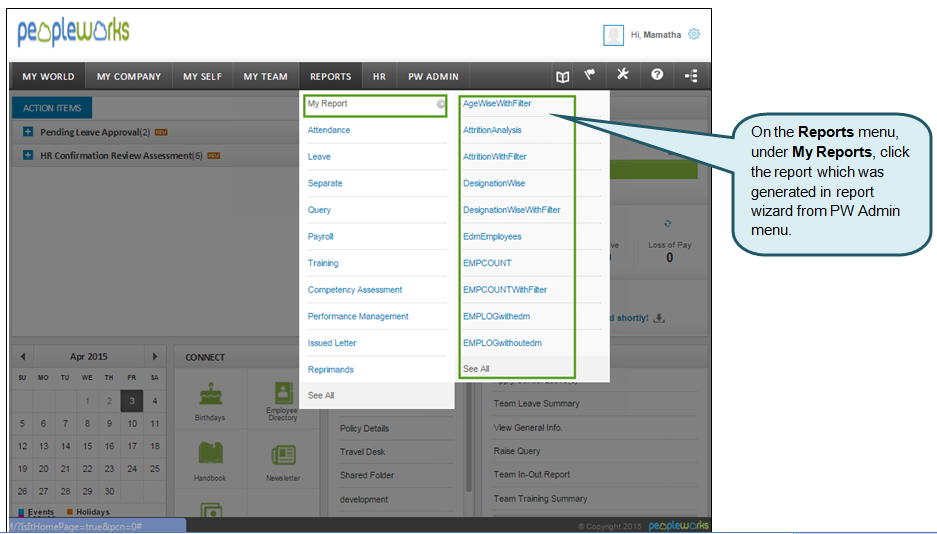Click the Handbook icon in Connect
937x534 pixels.
pyautogui.click(x=210, y=455)
